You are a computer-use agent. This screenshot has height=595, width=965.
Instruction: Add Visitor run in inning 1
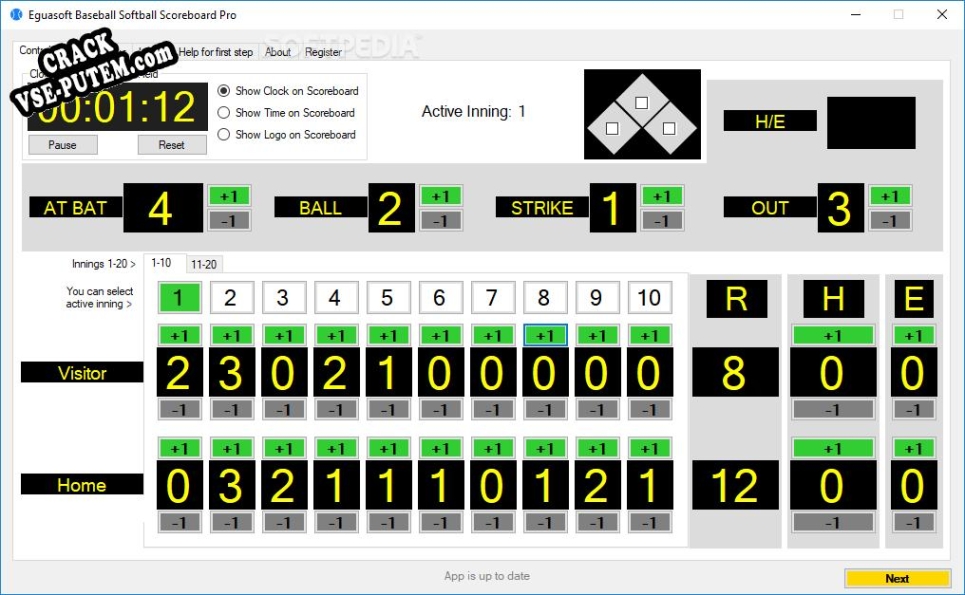[x=179, y=335]
